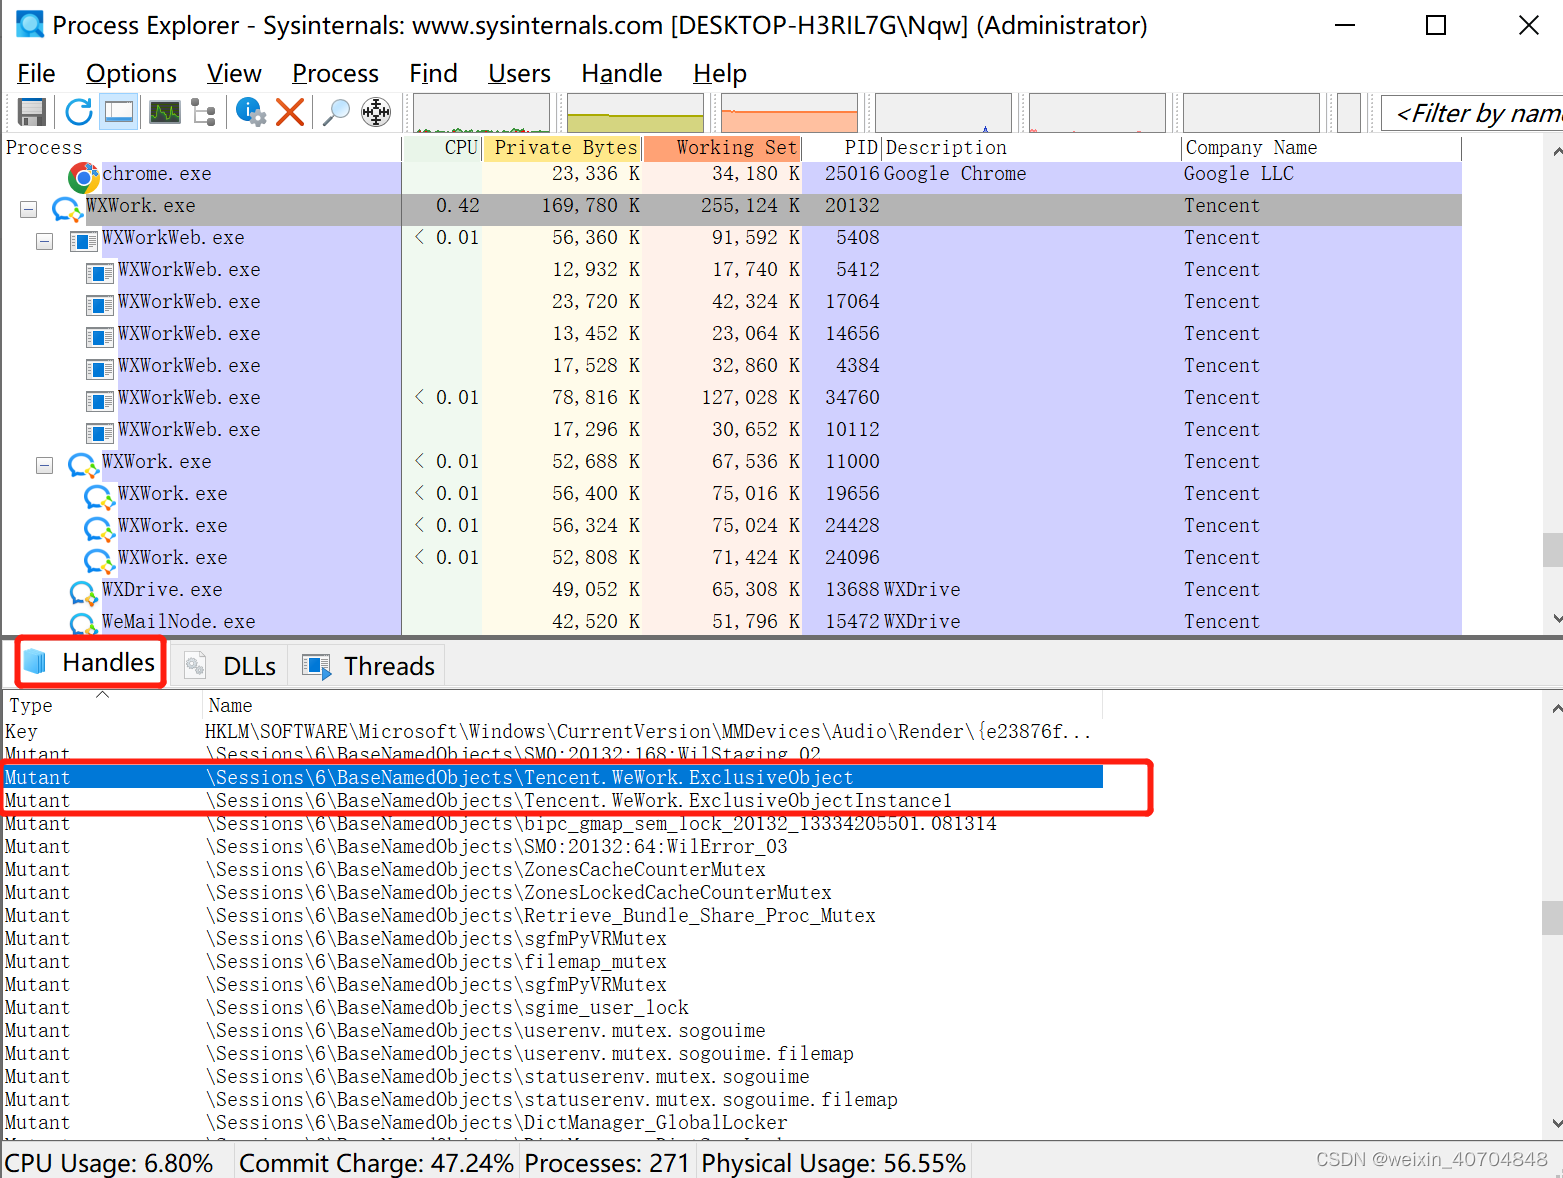Select the WXDrive.exe process row
1563x1178 pixels.
pos(731,590)
